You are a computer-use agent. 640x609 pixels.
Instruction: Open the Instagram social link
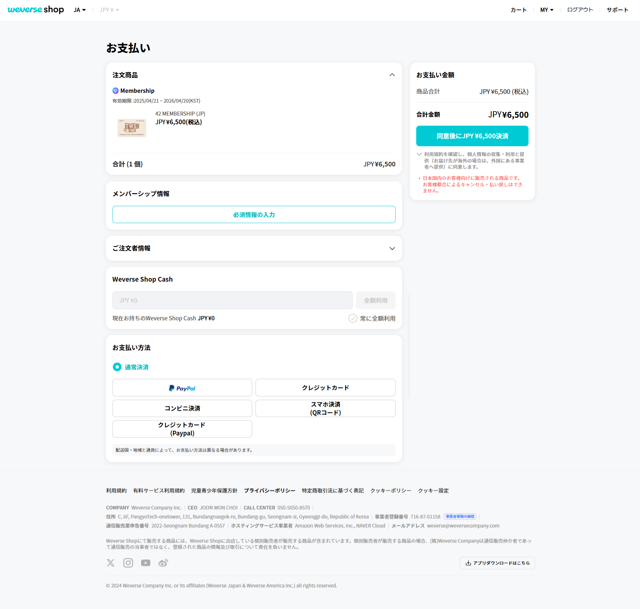(128, 563)
